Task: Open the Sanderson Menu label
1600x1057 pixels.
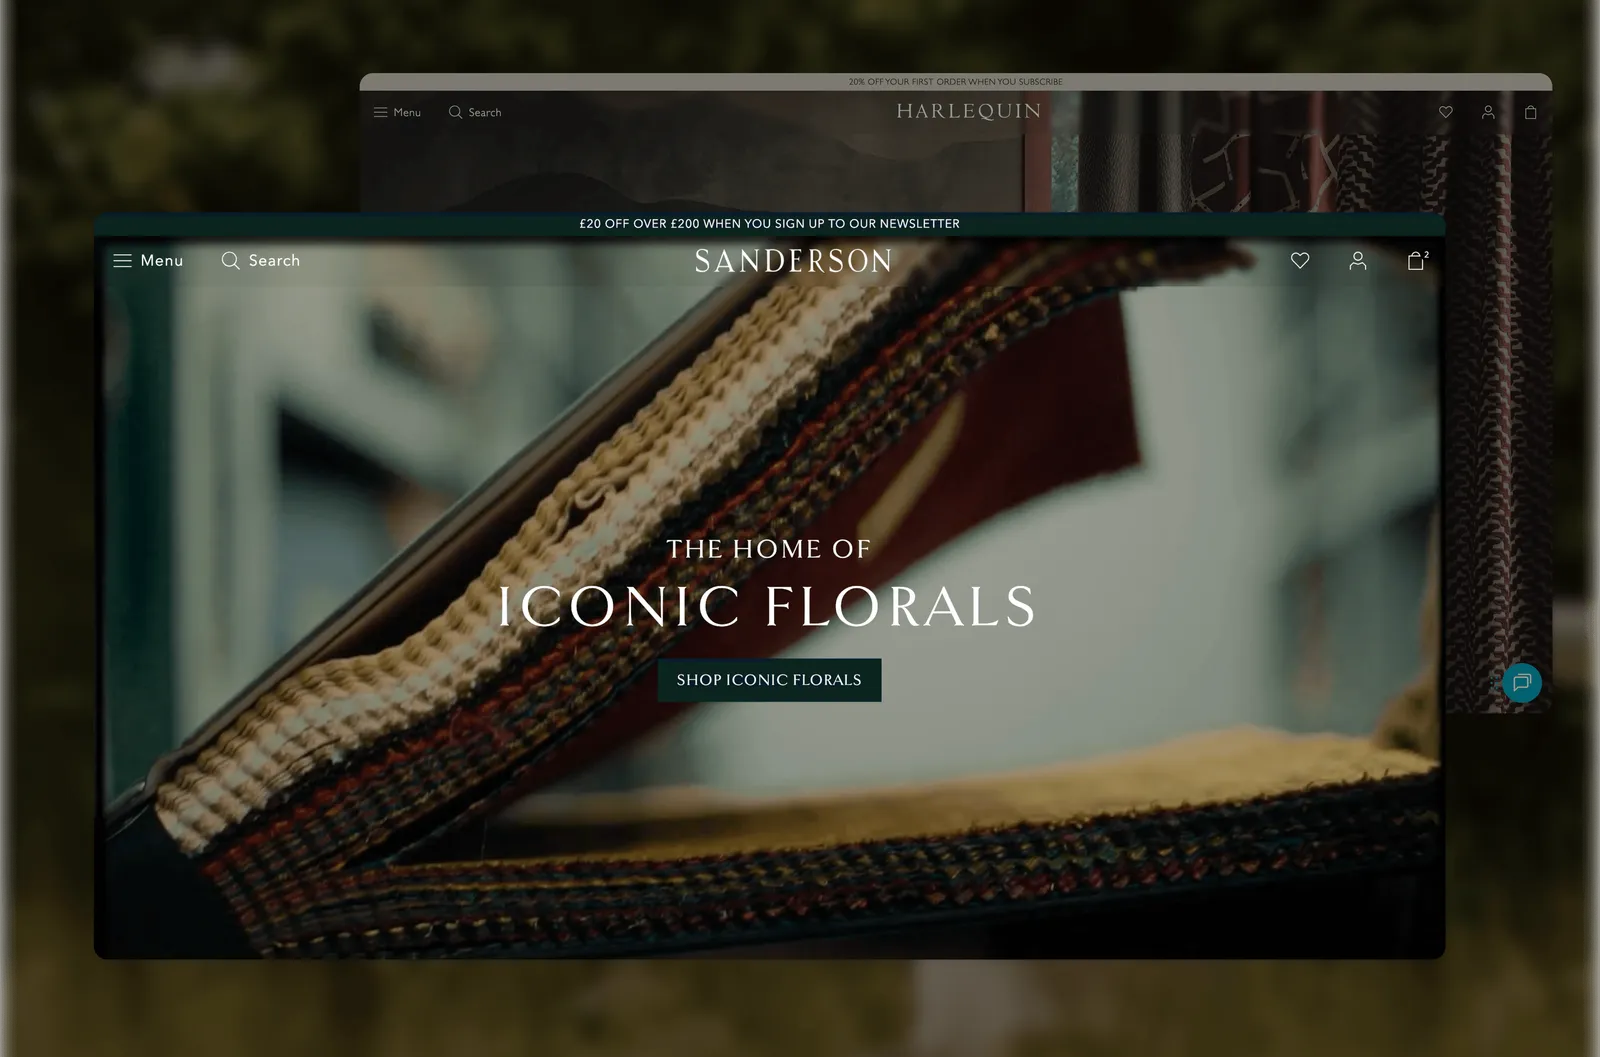Action: pos(162,261)
